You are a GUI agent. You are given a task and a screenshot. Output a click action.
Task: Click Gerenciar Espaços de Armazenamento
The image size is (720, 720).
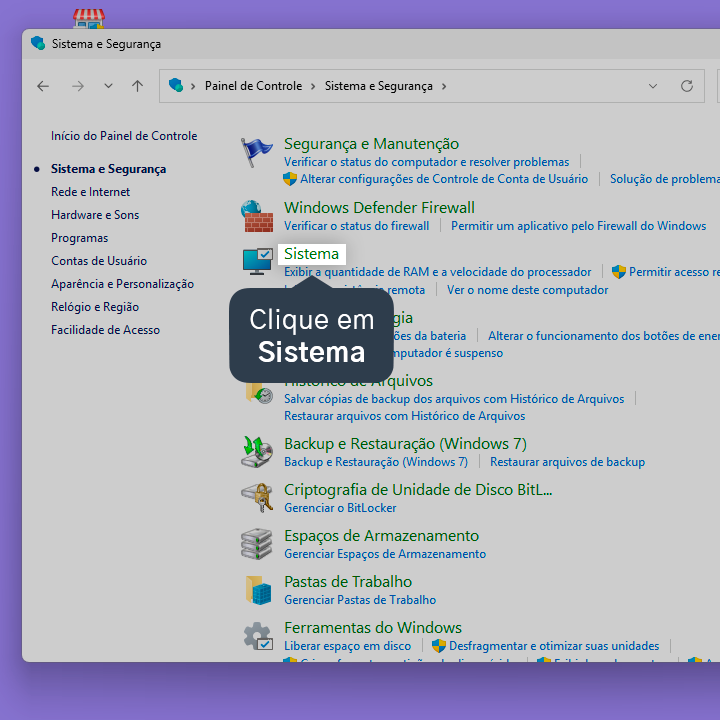click(385, 554)
